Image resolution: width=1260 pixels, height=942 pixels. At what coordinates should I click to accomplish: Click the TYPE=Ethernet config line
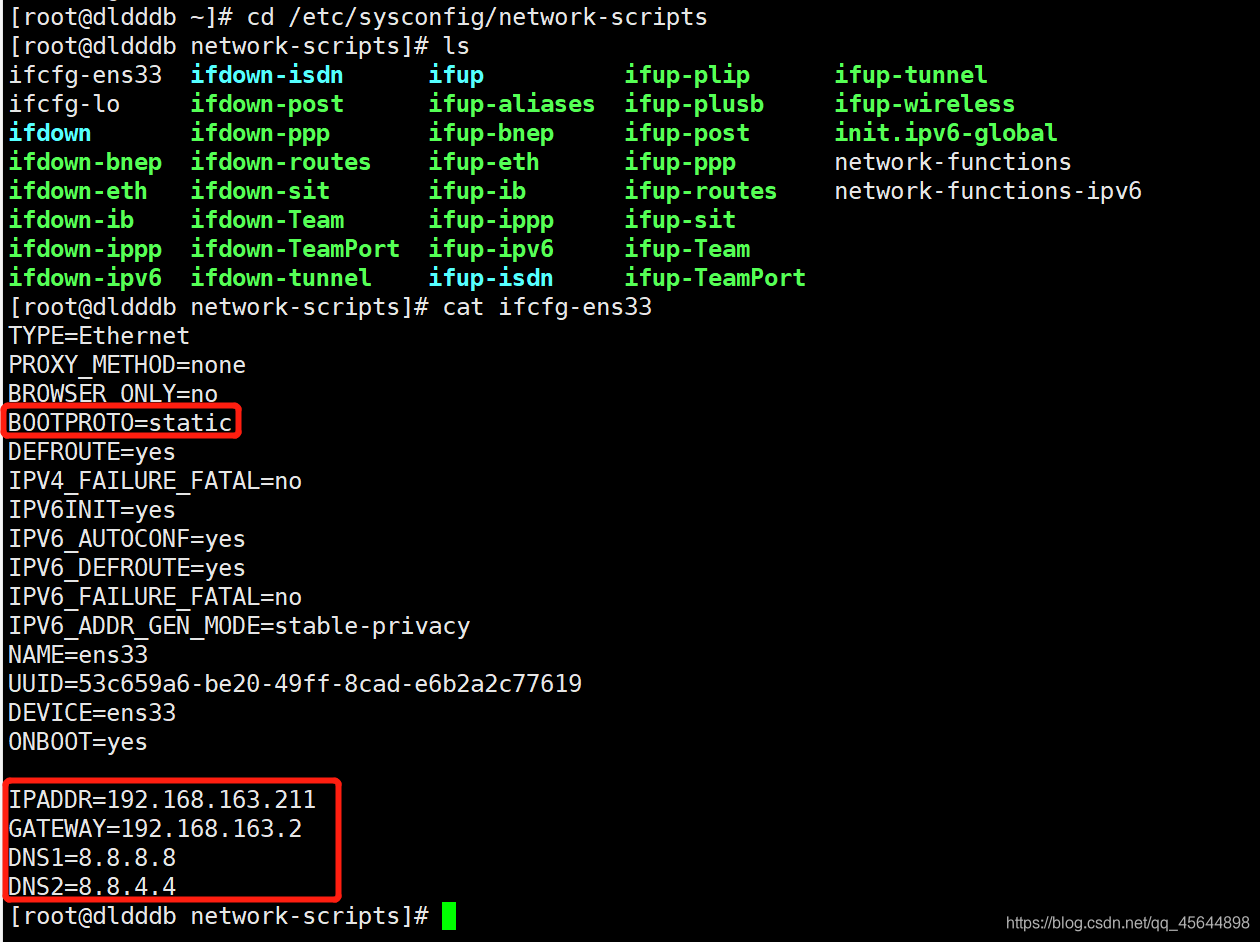[x=99, y=336]
